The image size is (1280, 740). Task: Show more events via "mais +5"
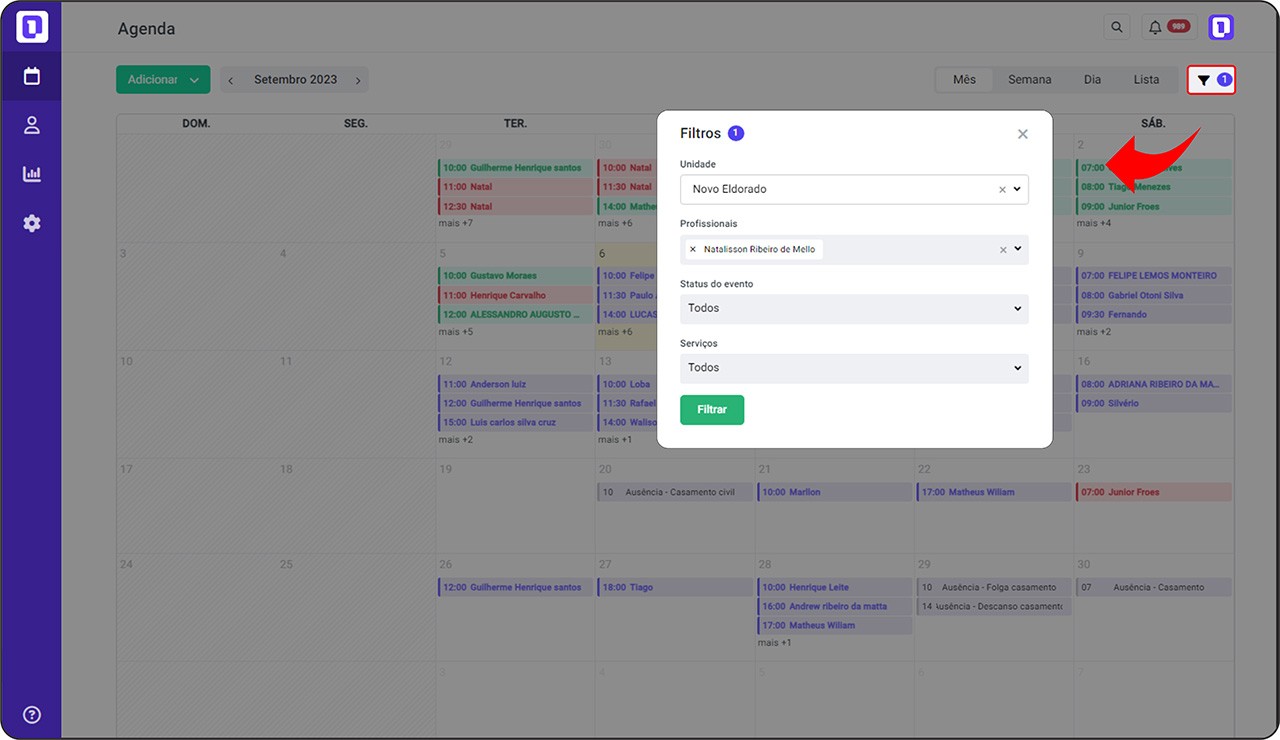(456, 332)
